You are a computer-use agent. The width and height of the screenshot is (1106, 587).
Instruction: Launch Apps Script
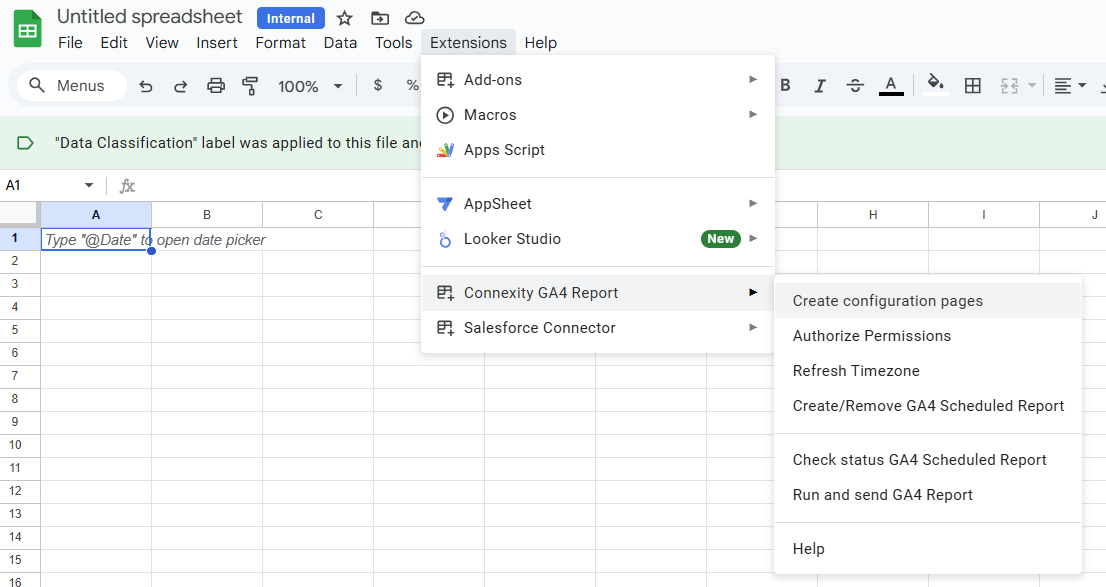tap(597, 150)
